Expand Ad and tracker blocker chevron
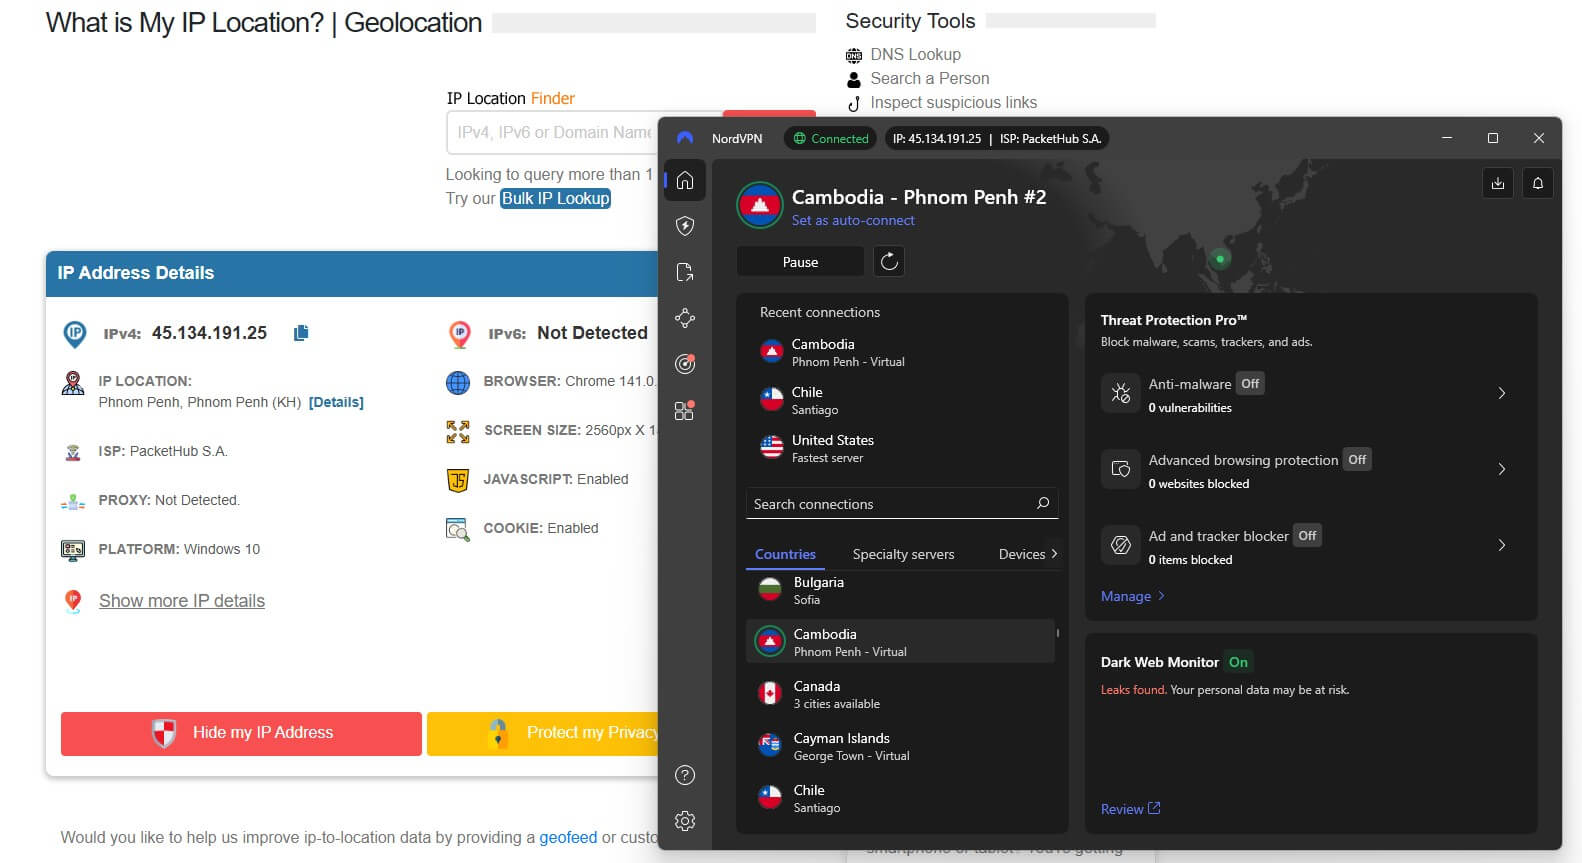This screenshot has width=1582, height=863. (1502, 545)
